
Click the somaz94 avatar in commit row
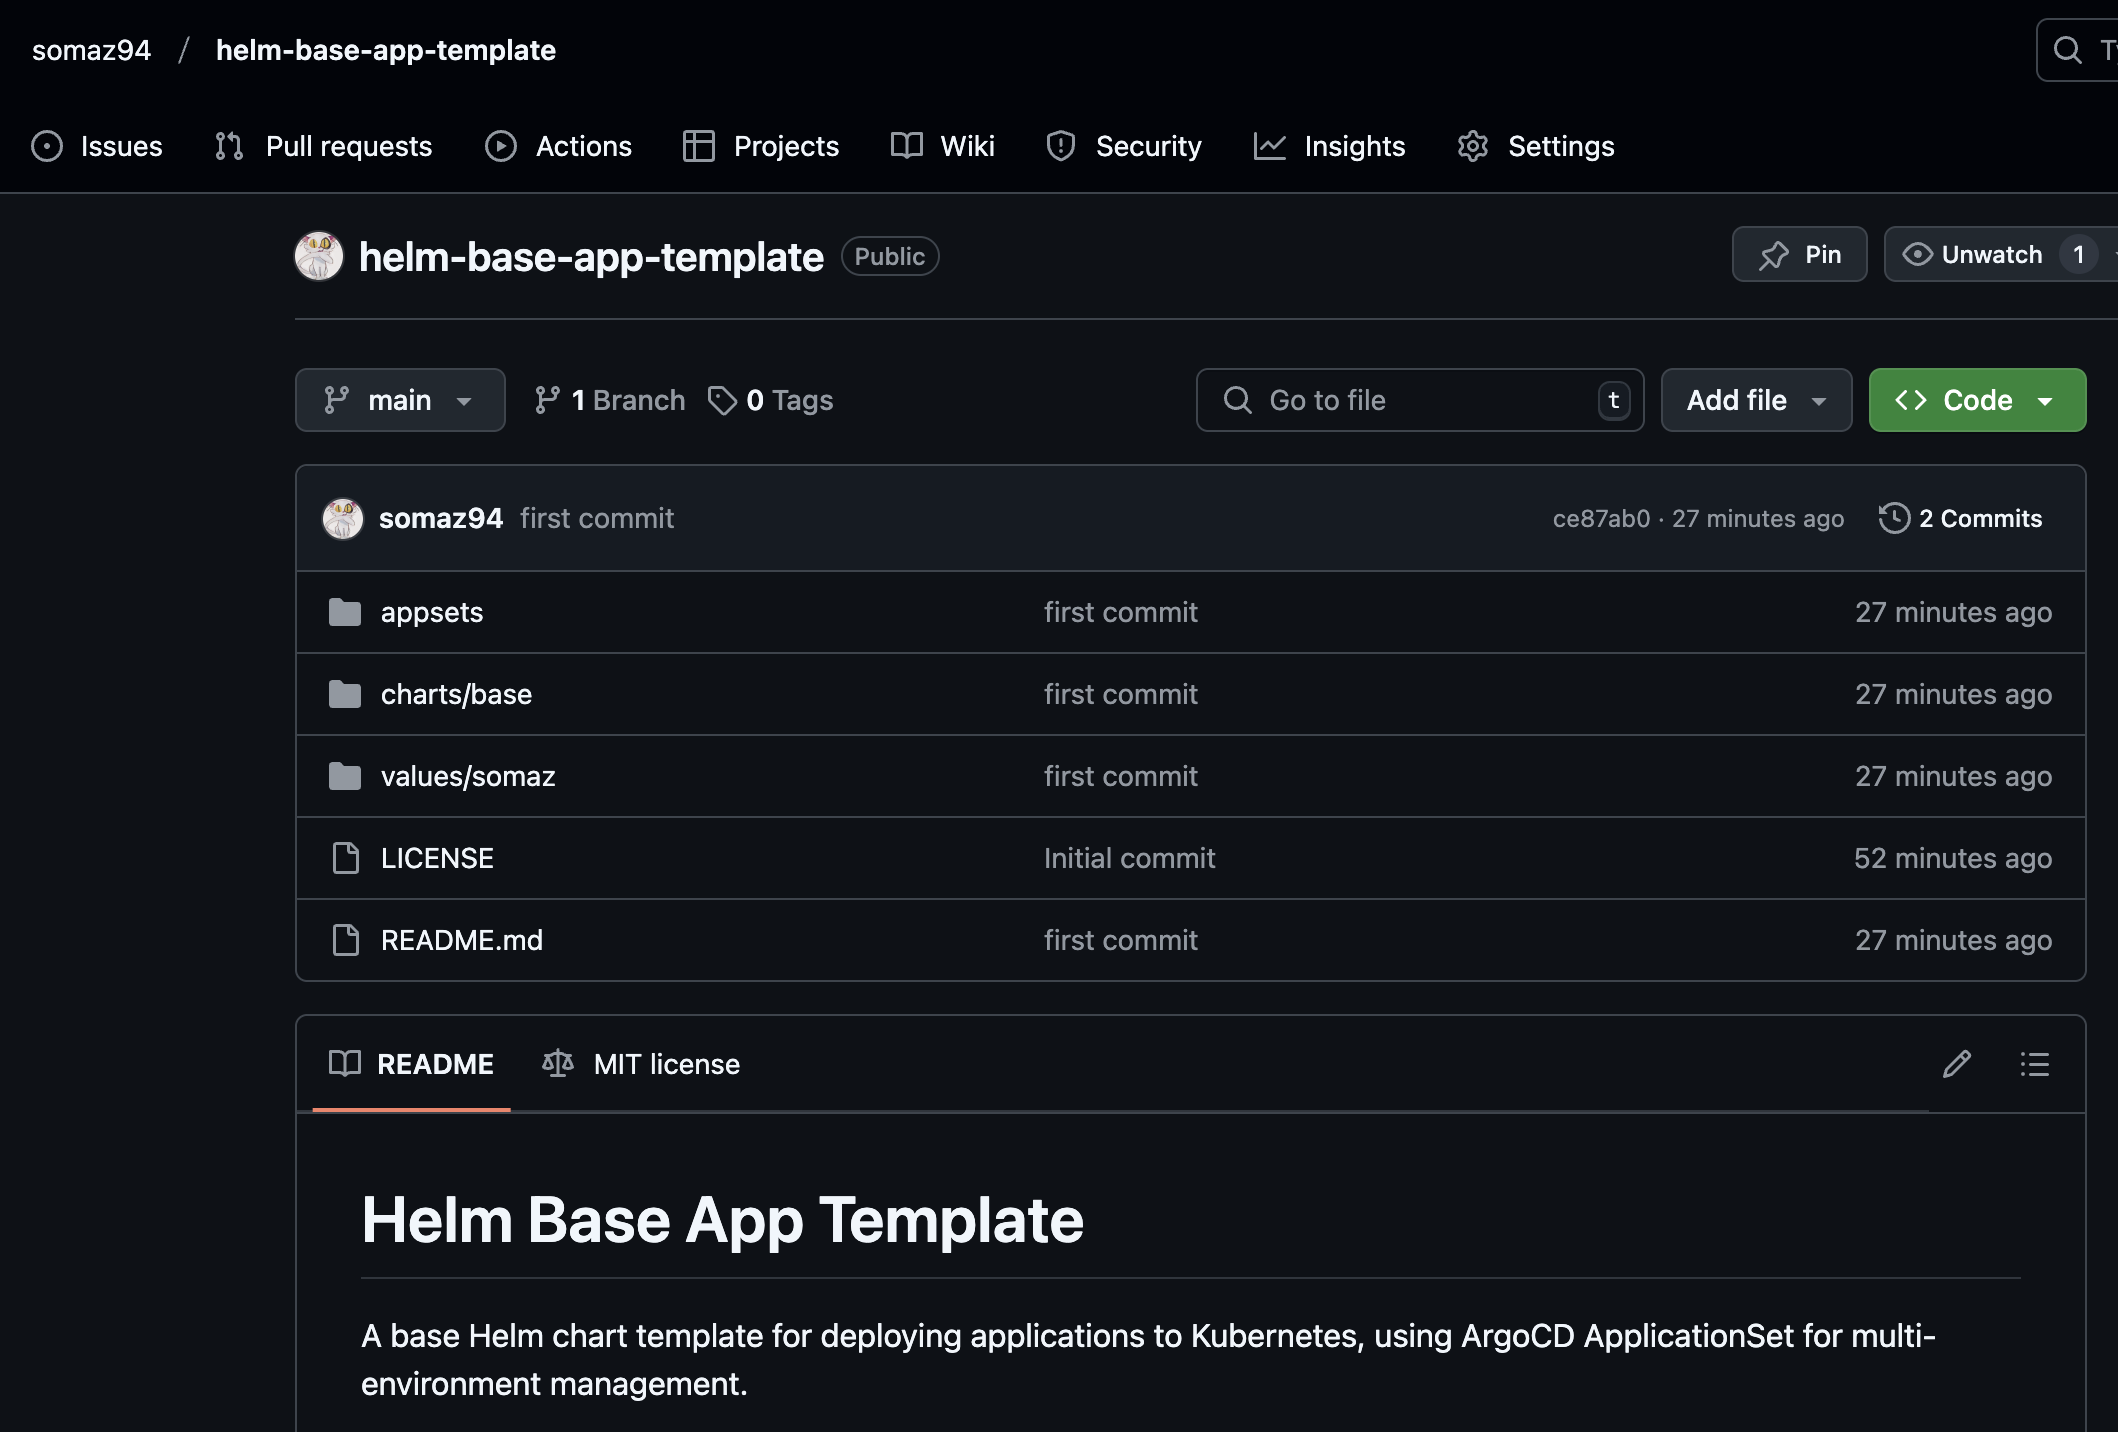point(342,518)
